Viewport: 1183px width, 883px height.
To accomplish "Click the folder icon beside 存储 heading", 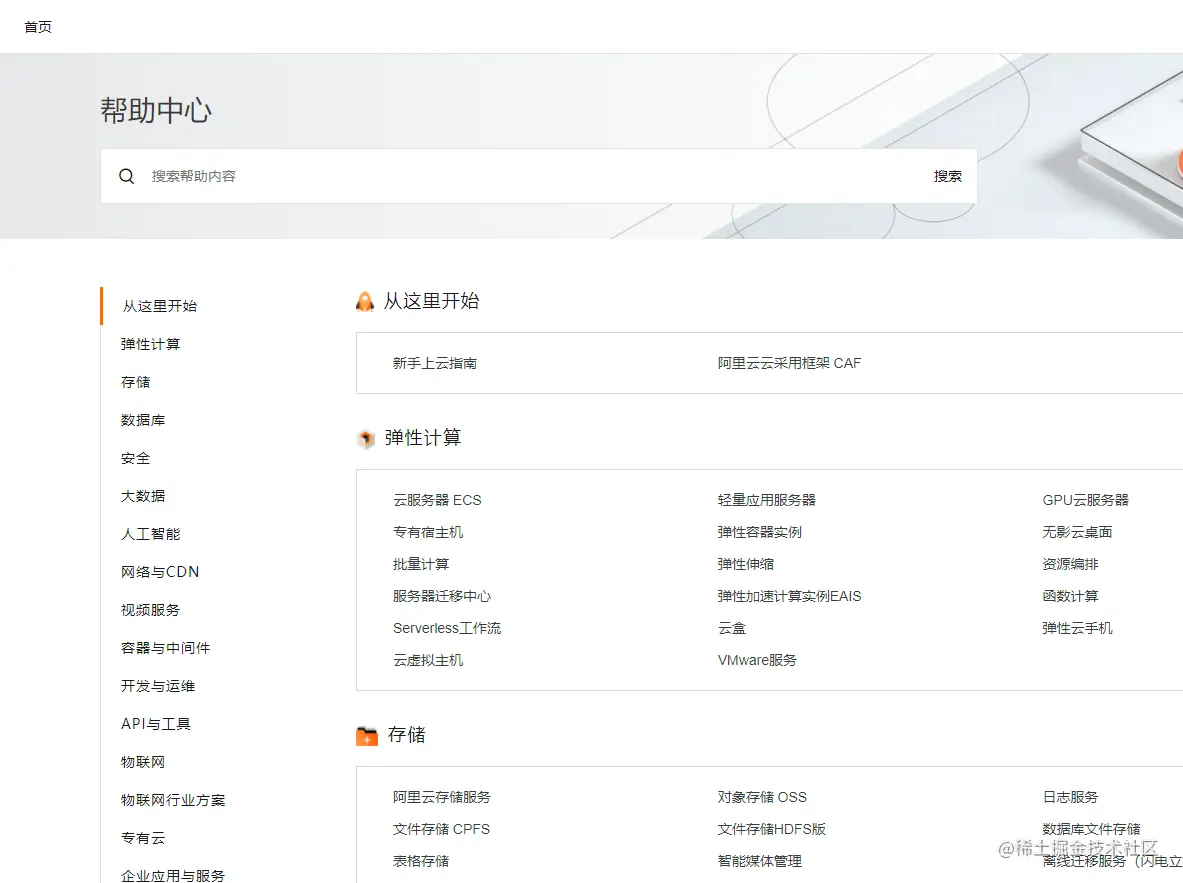I will (367, 736).
